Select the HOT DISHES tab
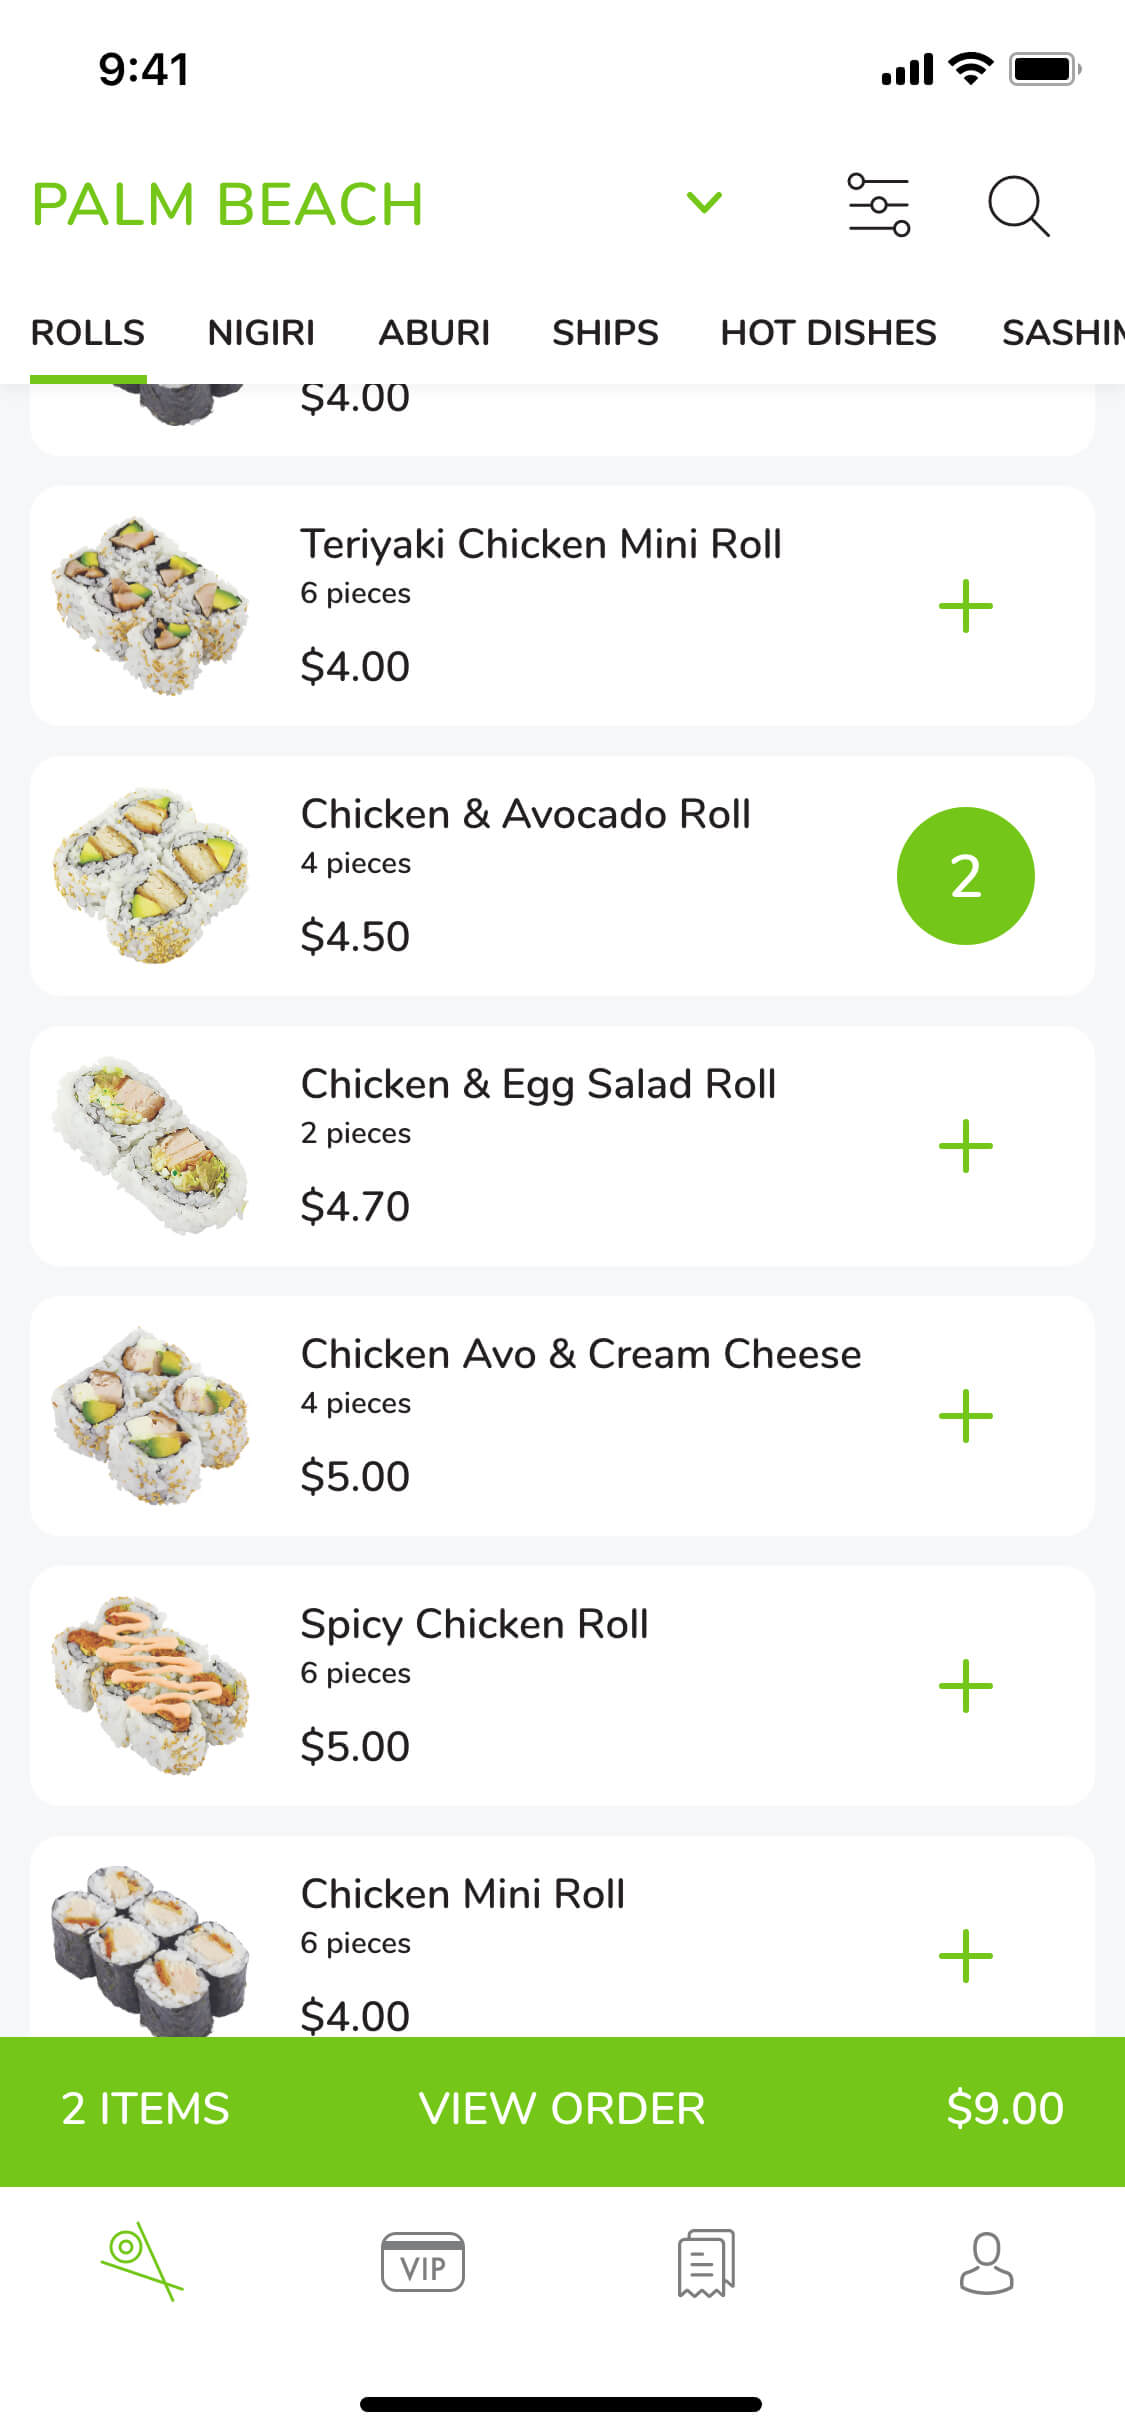 [828, 333]
